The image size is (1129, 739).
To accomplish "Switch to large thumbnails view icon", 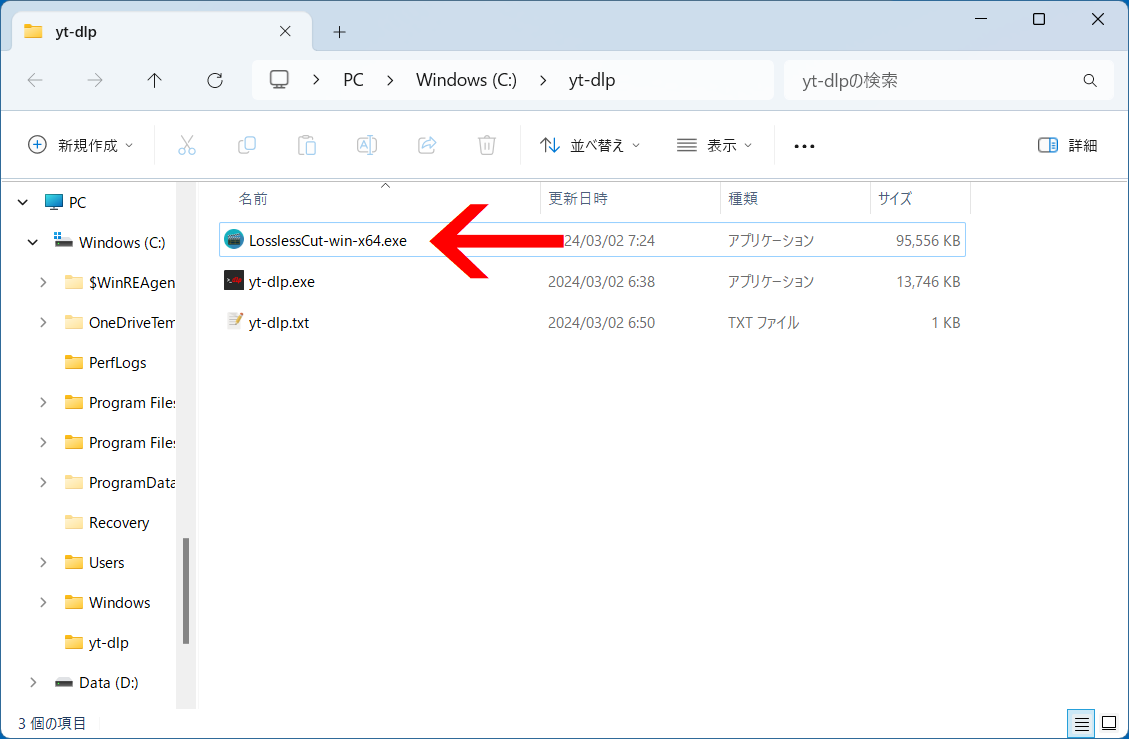I will pos(1110,723).
